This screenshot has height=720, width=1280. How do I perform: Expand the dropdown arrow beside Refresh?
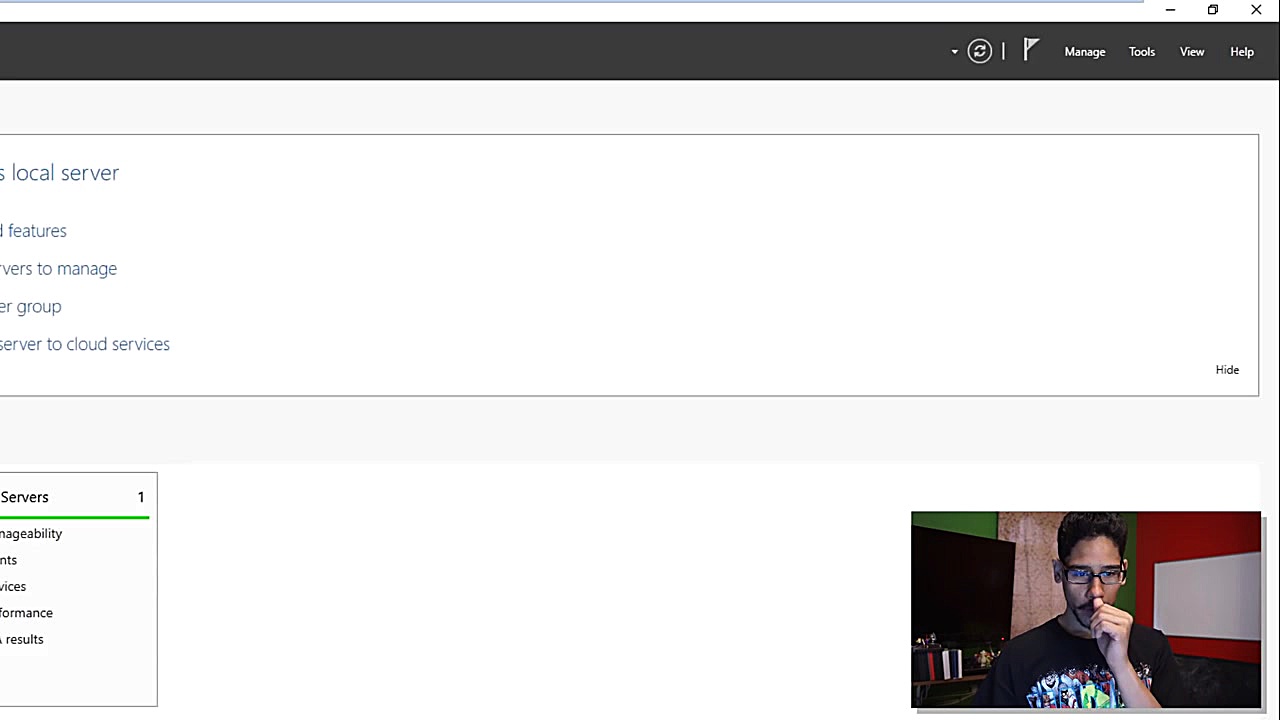pyautogui.click(x=954, y=52)
